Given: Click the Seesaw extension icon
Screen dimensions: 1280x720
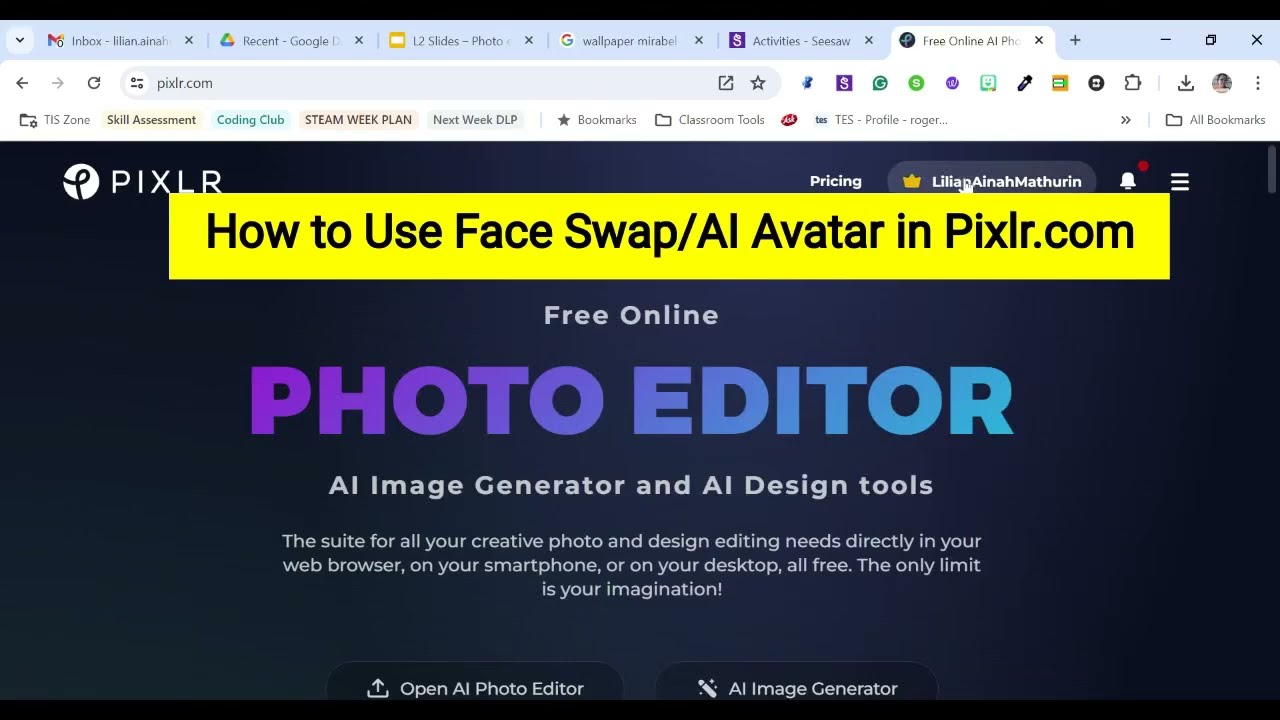Looking at the screenshot, I should point(844,83).
